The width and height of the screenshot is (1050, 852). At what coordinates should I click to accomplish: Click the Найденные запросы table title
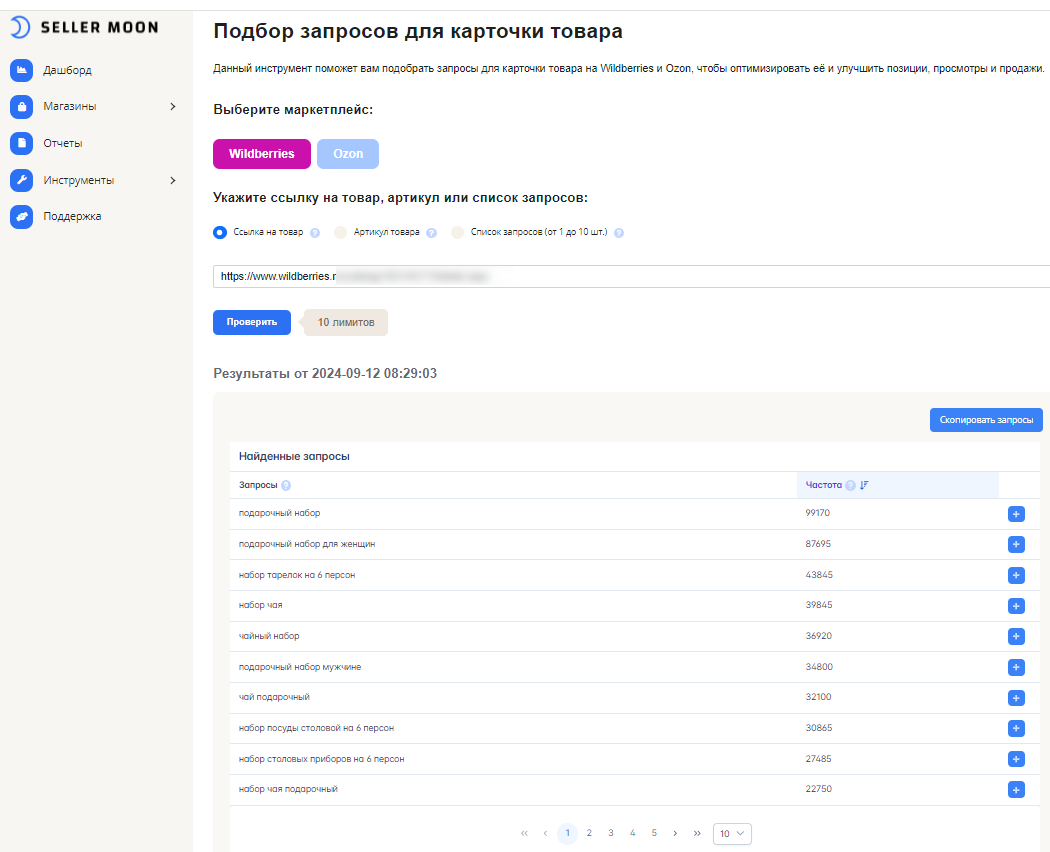[x=294, y=456]
